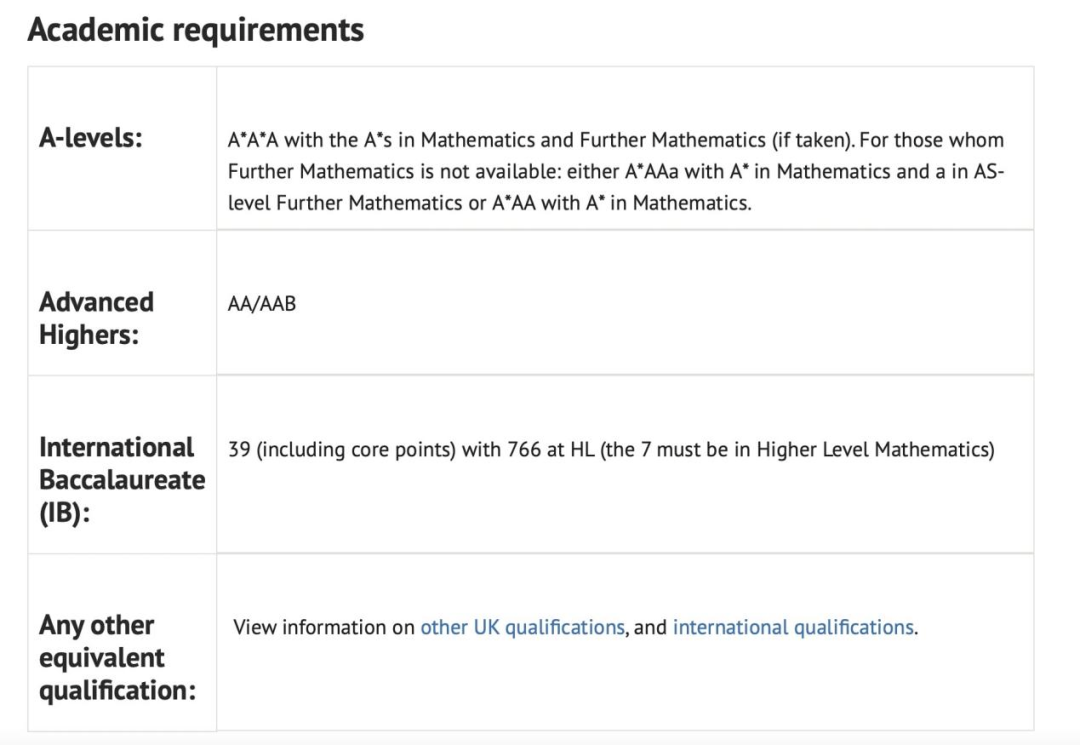This screenshot has width=1080, height=745.
Task: Click the AA/AAB requirement text
Action: 262,304
